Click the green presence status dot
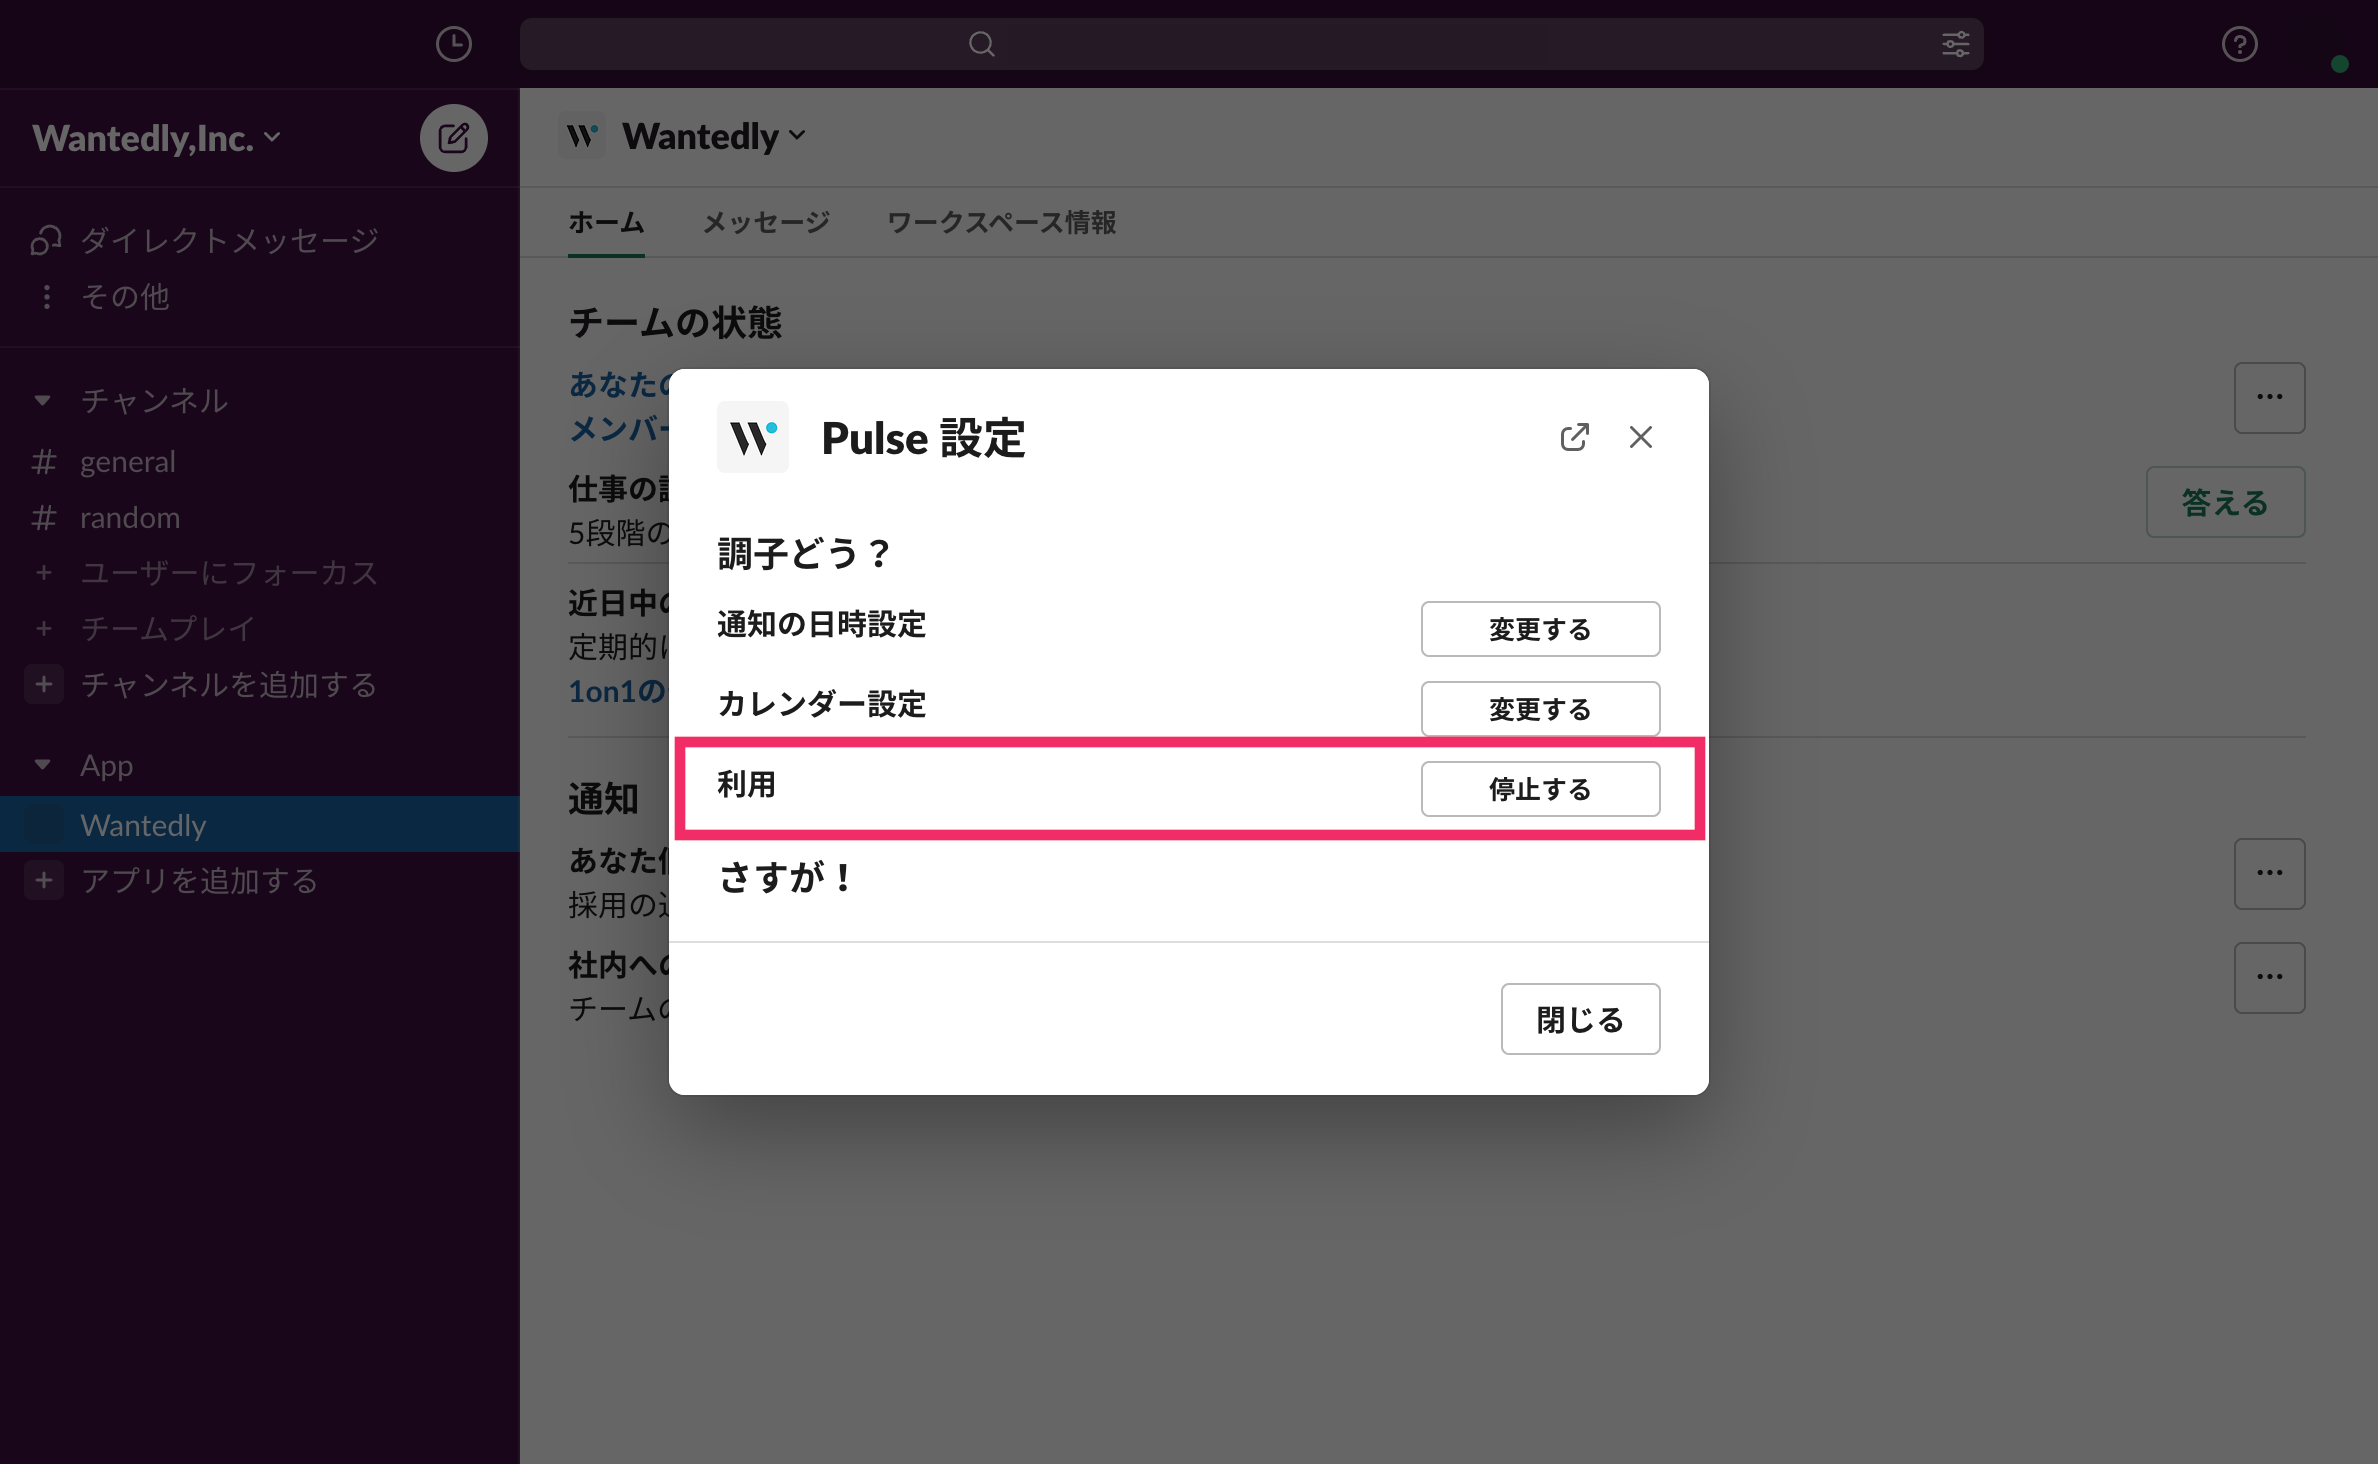 pyautogui.click(x=2339, y=64)
